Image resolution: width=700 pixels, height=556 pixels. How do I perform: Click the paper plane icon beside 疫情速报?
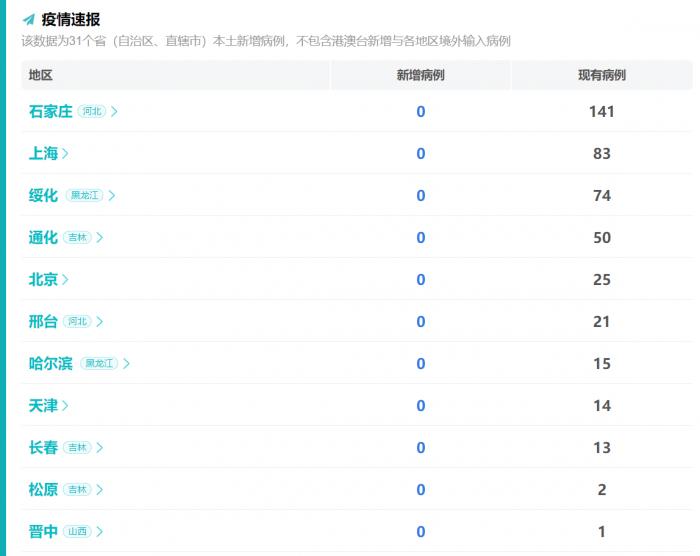click(x=29, y=20)
